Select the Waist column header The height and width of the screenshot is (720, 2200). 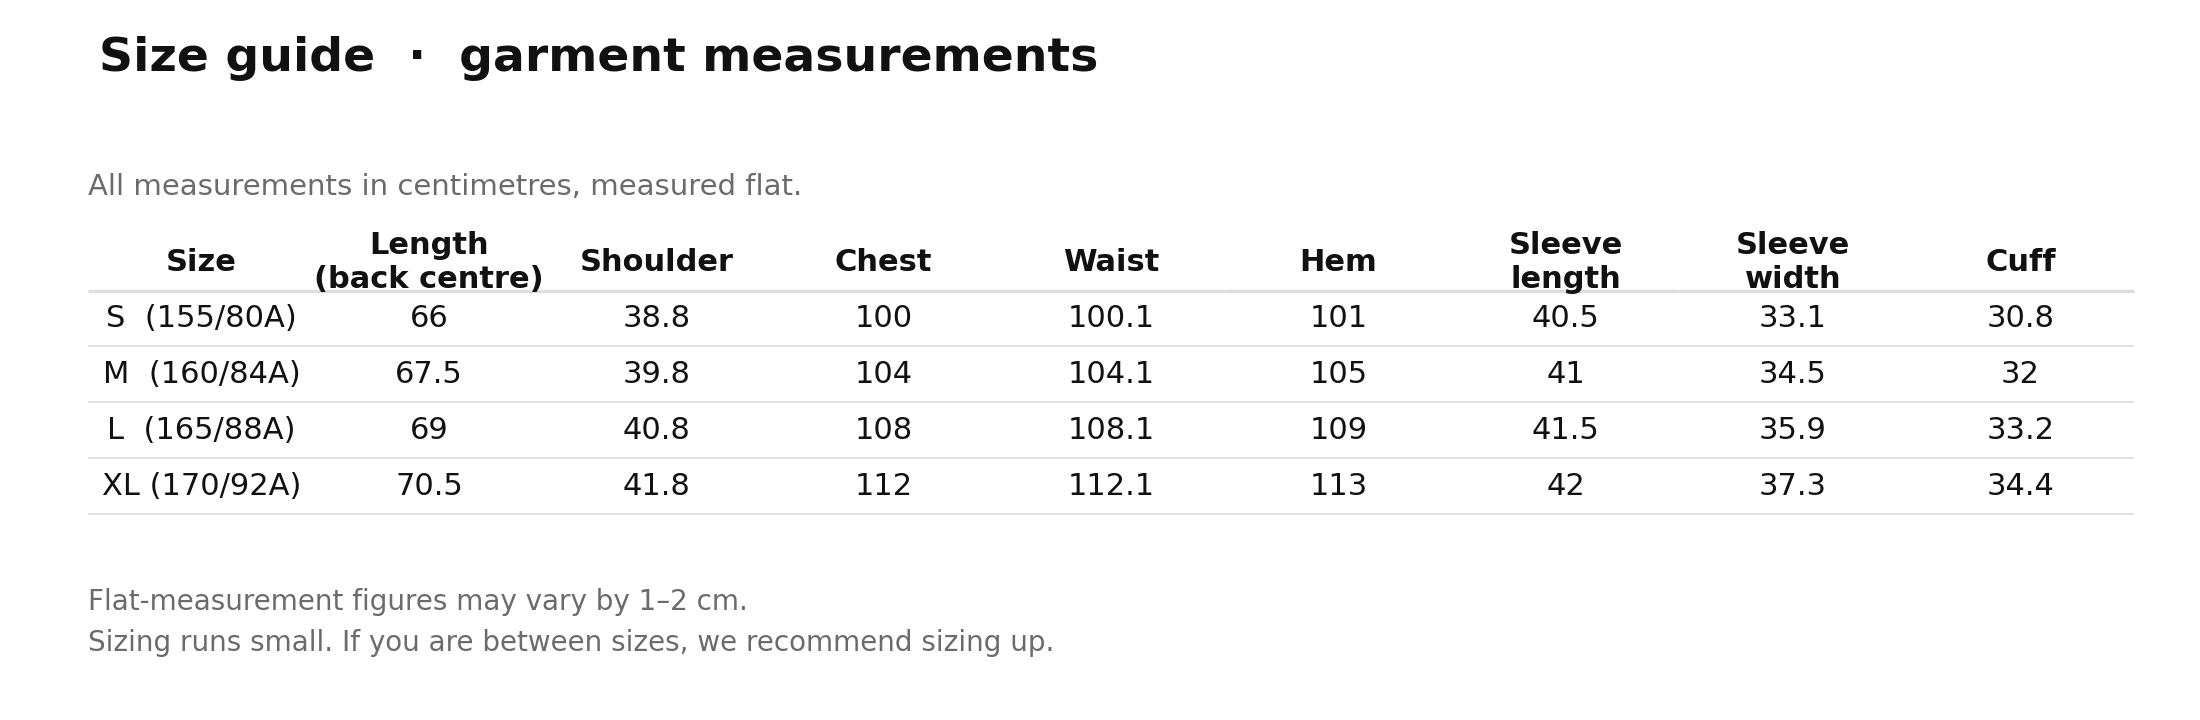(1111, 262)
